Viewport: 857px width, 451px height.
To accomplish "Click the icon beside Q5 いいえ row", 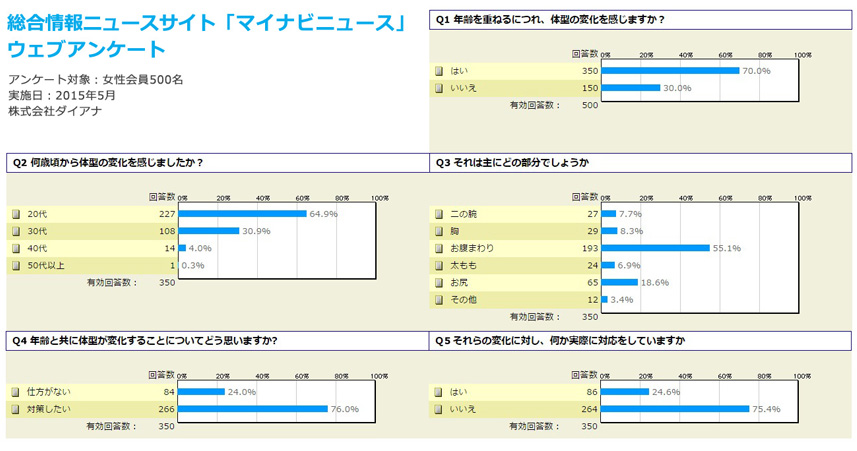I will click(x=438, y=409).
